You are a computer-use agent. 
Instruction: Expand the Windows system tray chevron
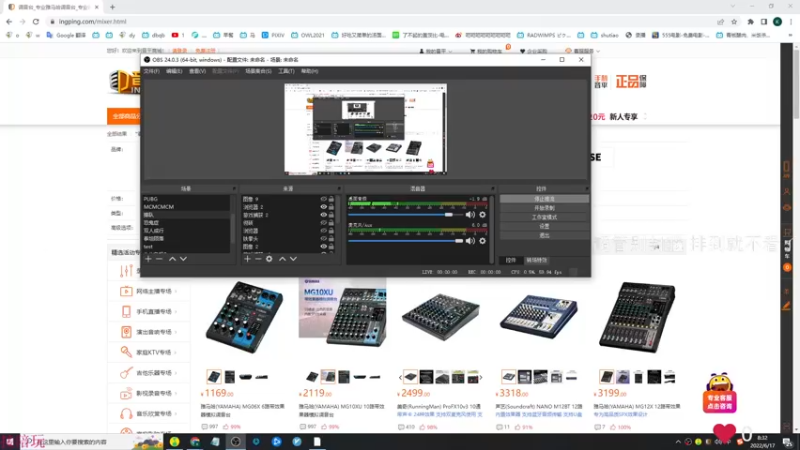(678, 442)
